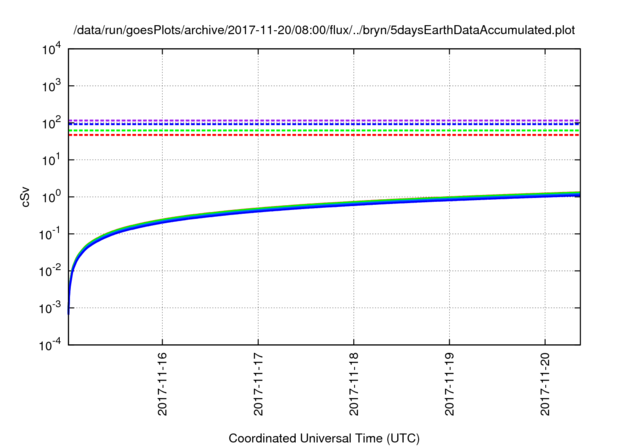Image resolution: width=640 pixels, height=448 pixels.
Task: Click the plot title file path text
Action: point(324,30)
